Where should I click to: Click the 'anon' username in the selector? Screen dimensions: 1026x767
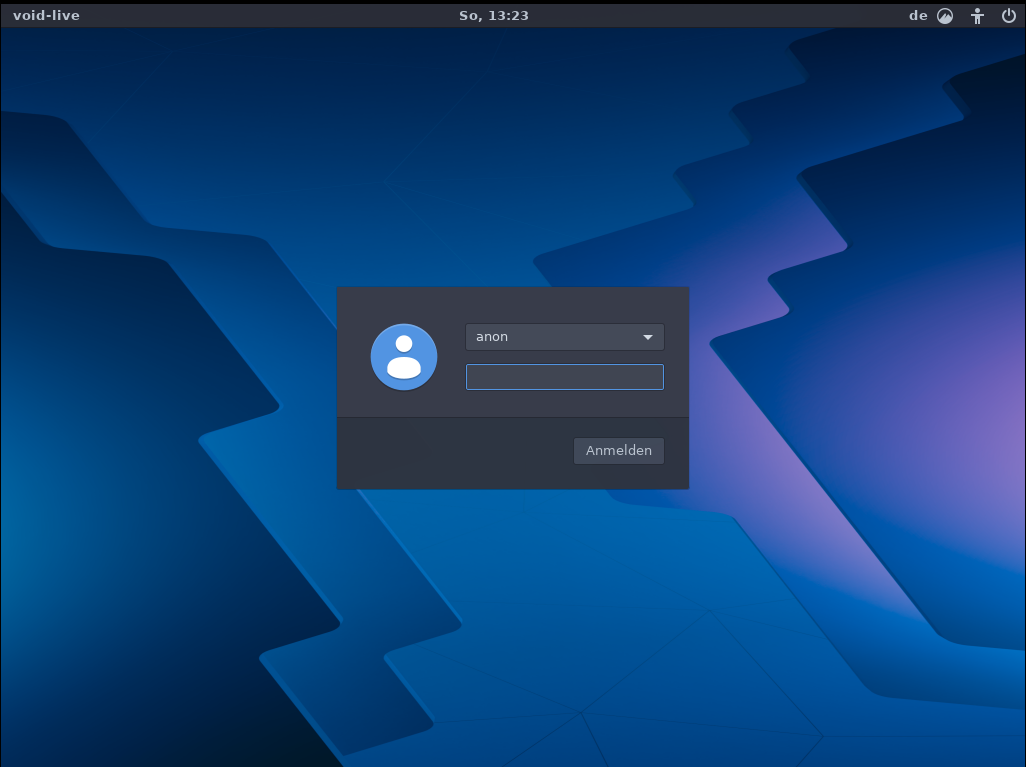(492, 337)
